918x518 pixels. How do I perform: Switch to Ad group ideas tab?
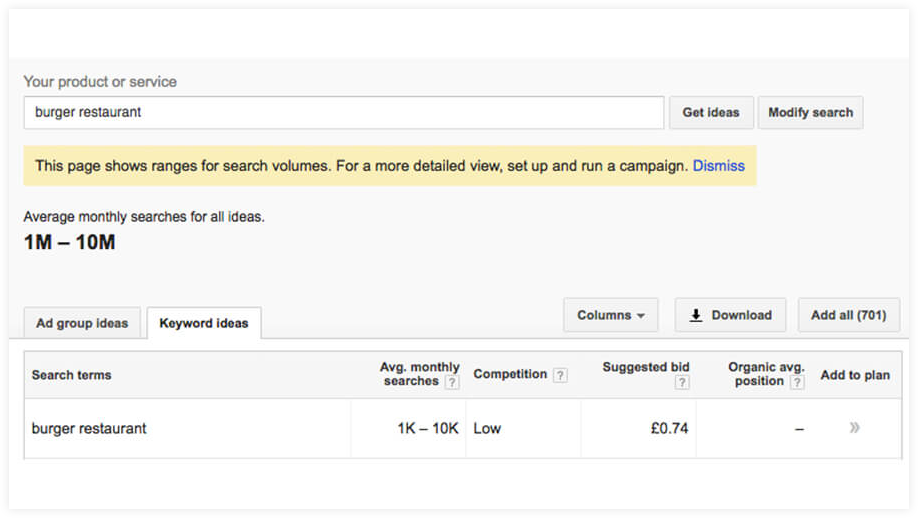click(82, 323)
